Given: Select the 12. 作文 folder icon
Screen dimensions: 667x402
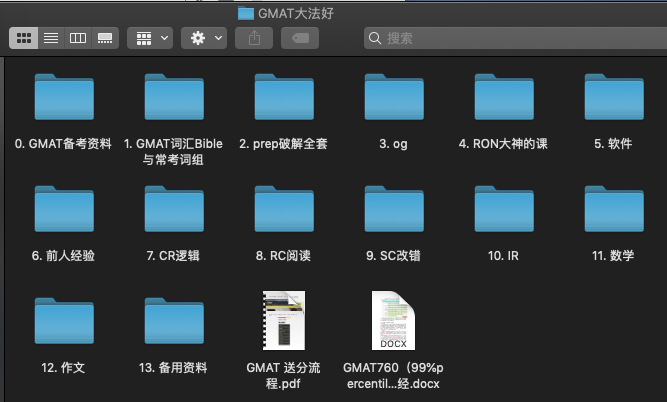Looking at the screenshot, I should coord(64,321).
